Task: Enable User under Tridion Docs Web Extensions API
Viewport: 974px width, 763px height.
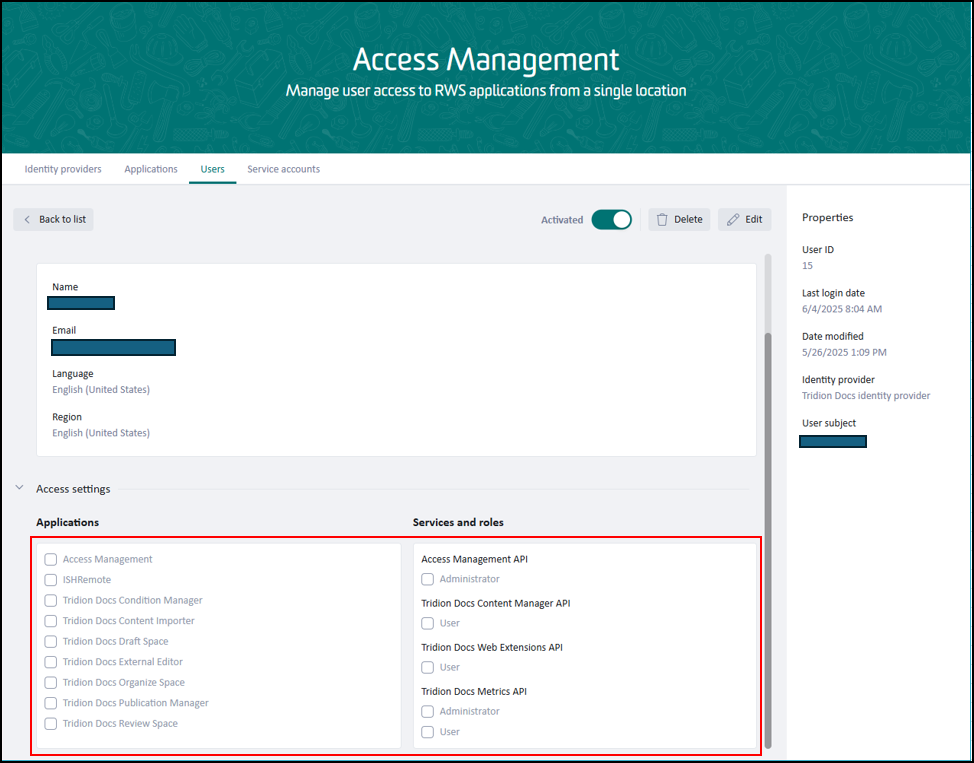Action: [427, 667]
